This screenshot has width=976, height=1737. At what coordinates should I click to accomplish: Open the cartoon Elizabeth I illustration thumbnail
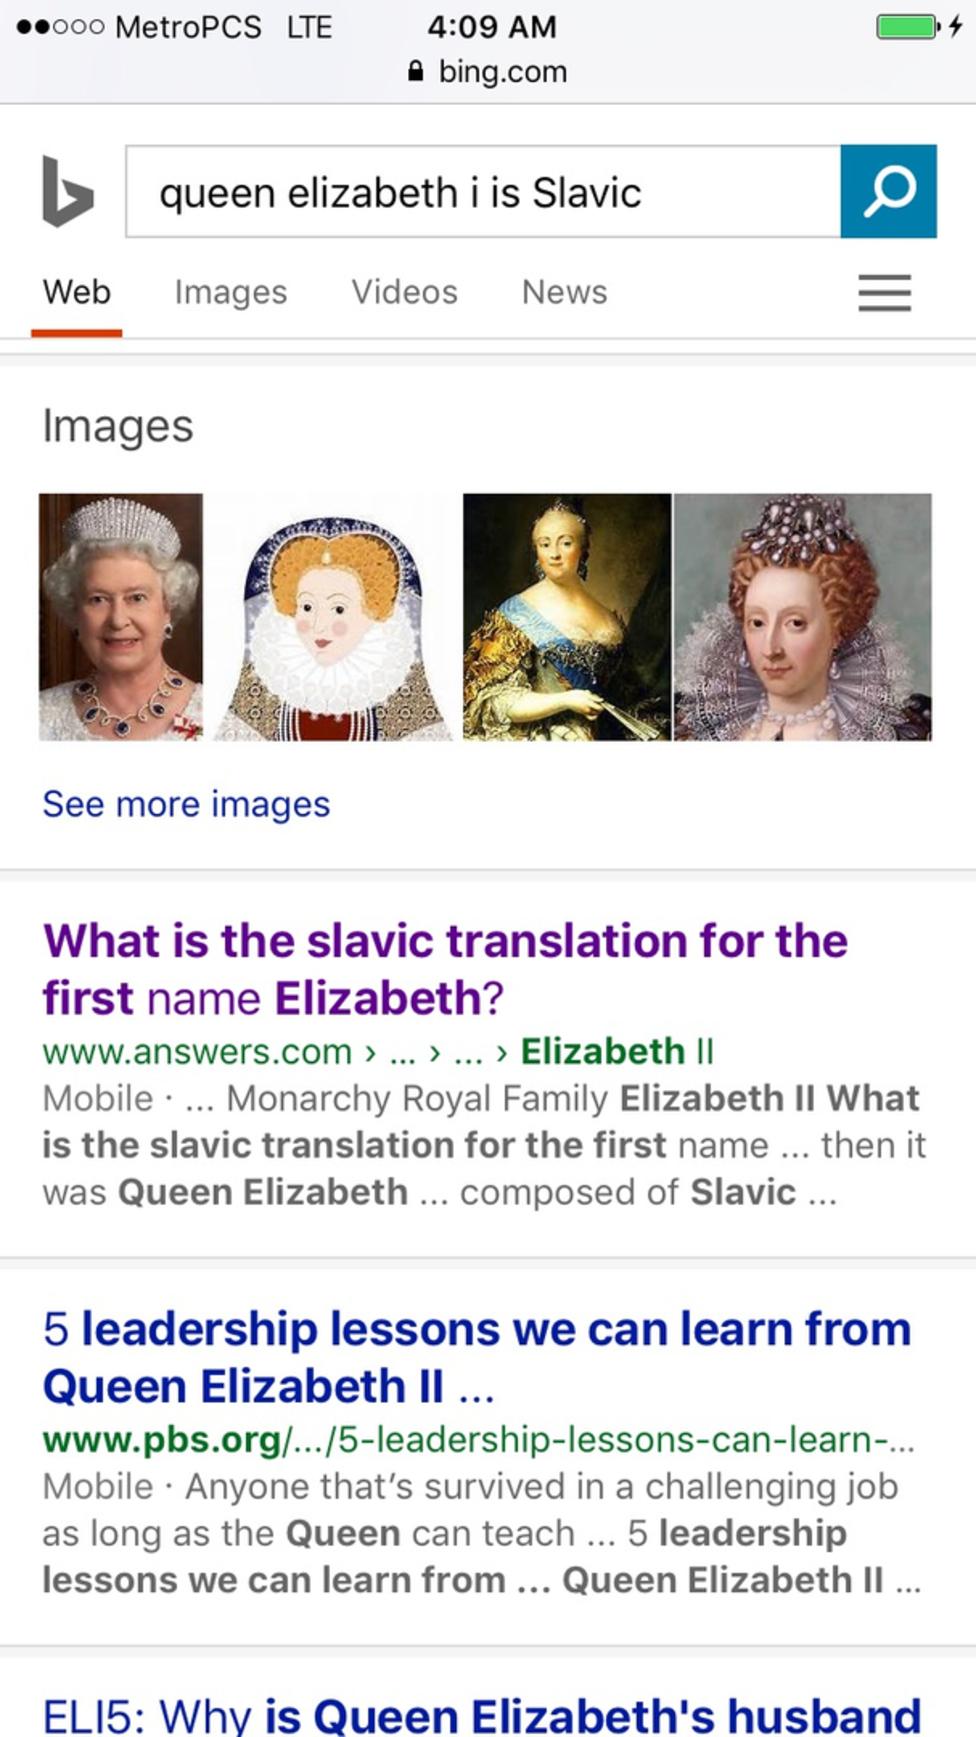click(333, 617)
